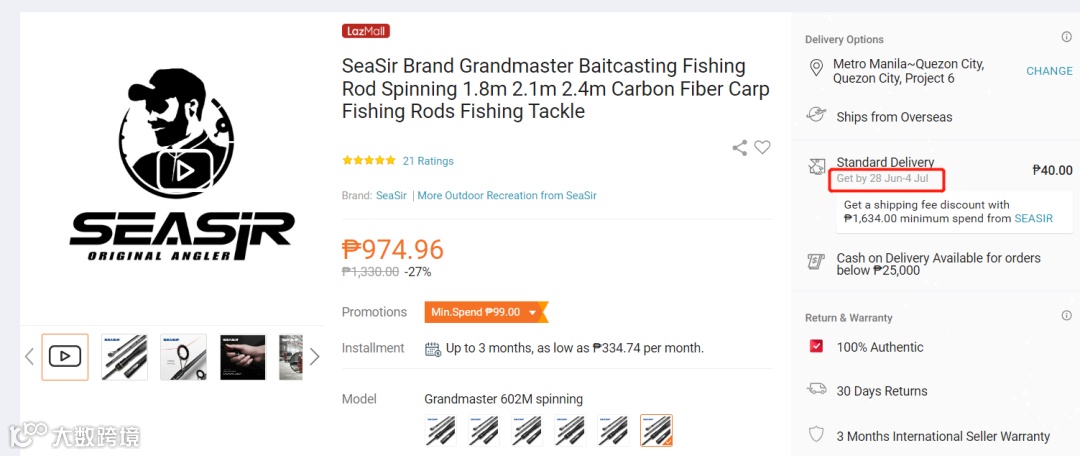1080x456 pixels.
Task: Click CHANGE delivery location link
Action: [x=1049, y=71]
